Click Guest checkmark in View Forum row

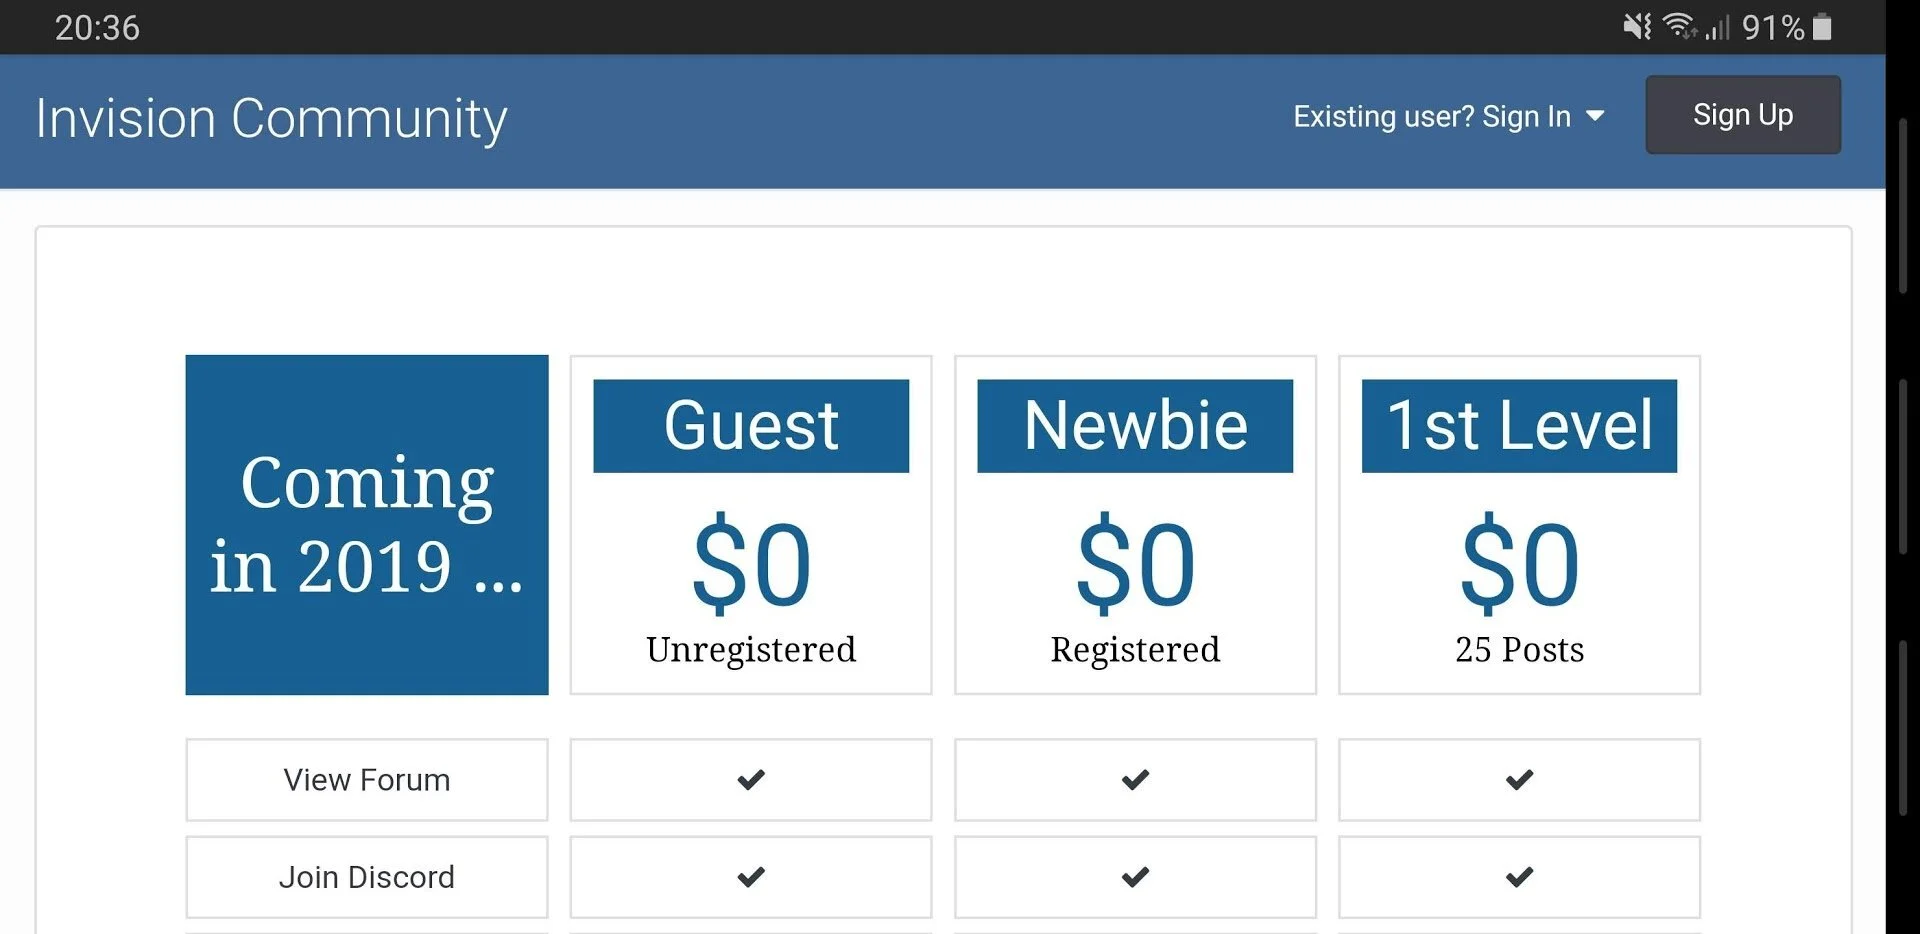(x=751, y=779)
